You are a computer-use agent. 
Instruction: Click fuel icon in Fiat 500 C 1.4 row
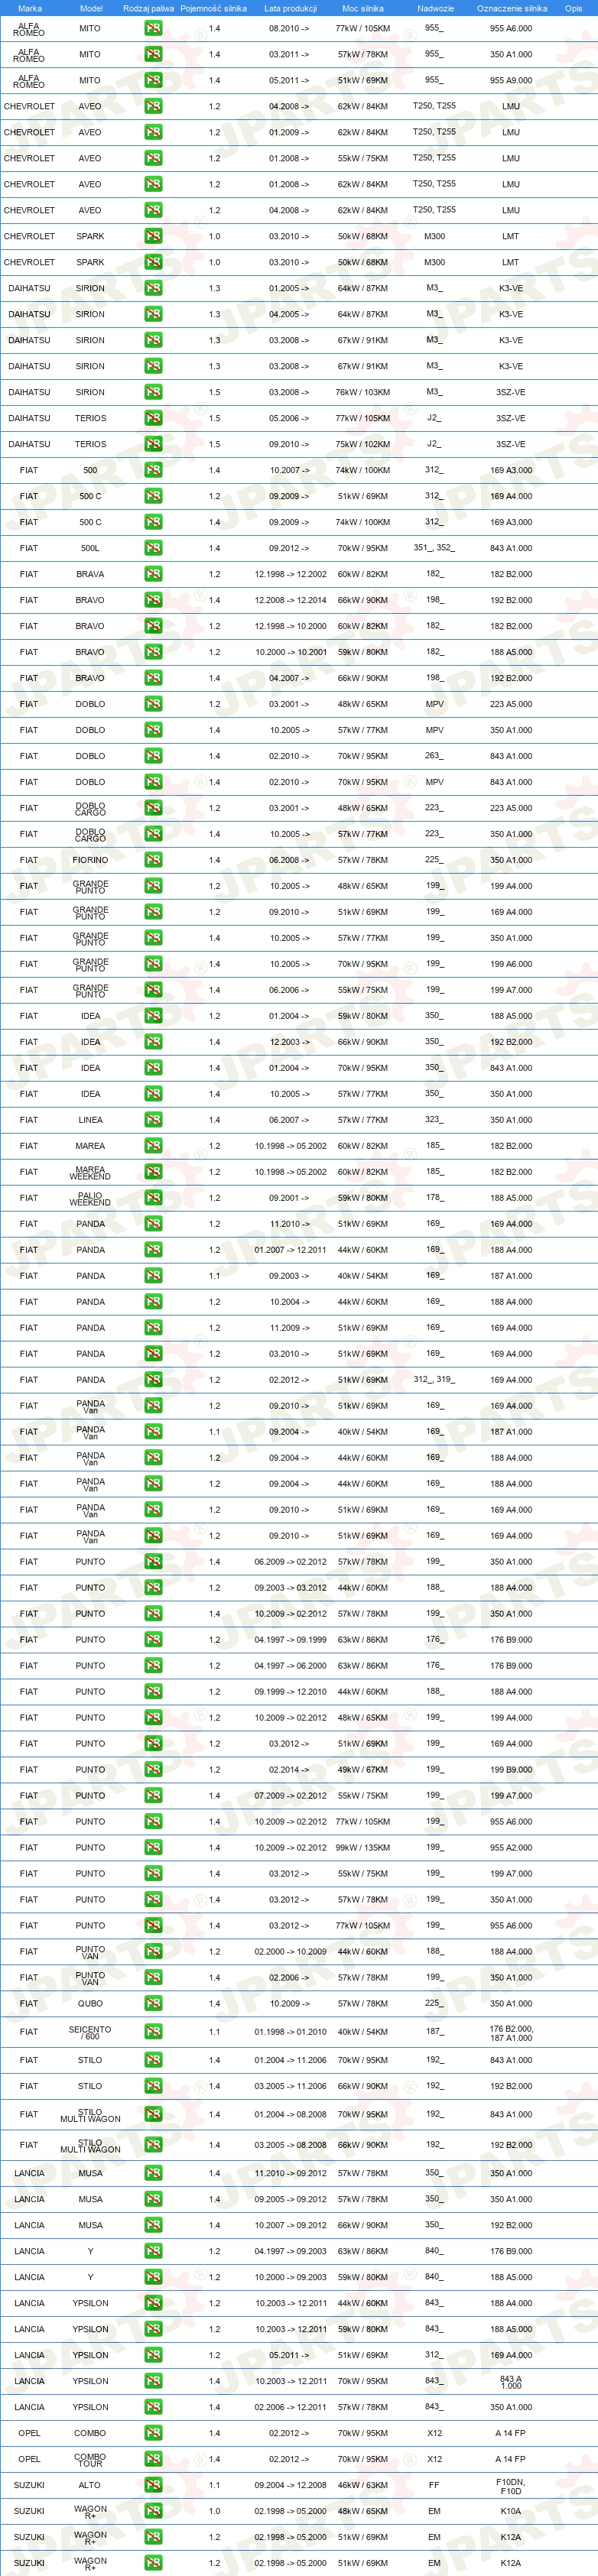point(153,522)
